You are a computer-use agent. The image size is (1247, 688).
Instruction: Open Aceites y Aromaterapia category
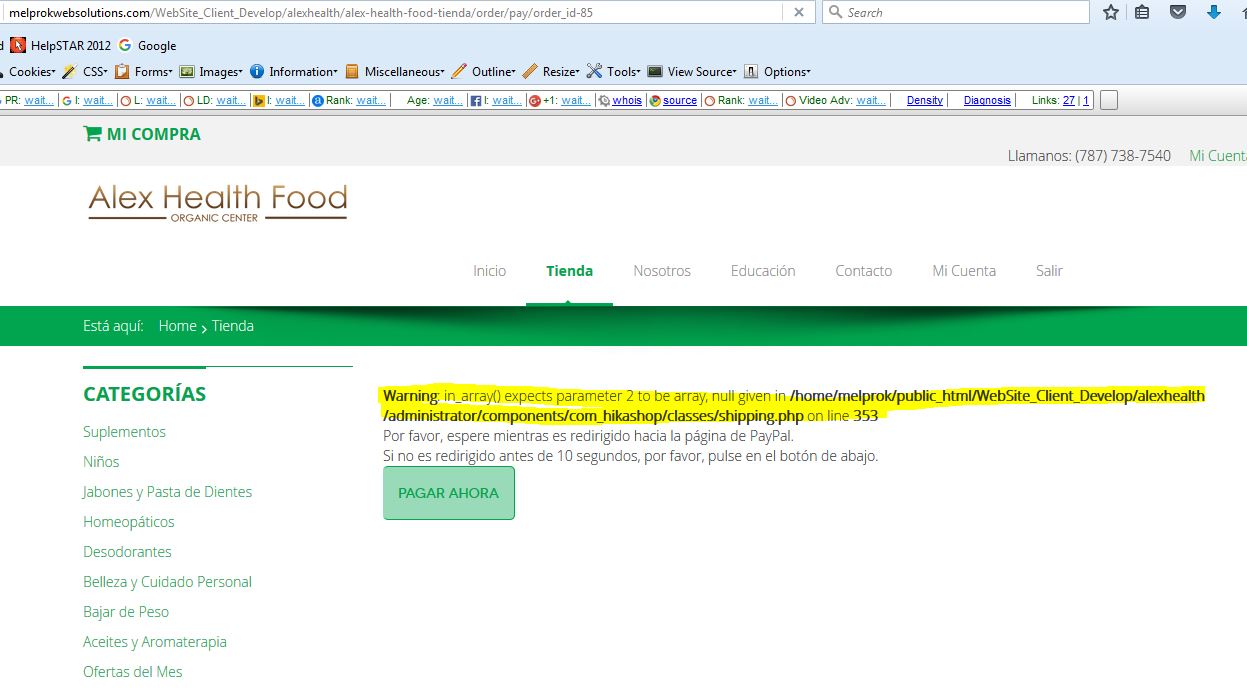(155, 642)
